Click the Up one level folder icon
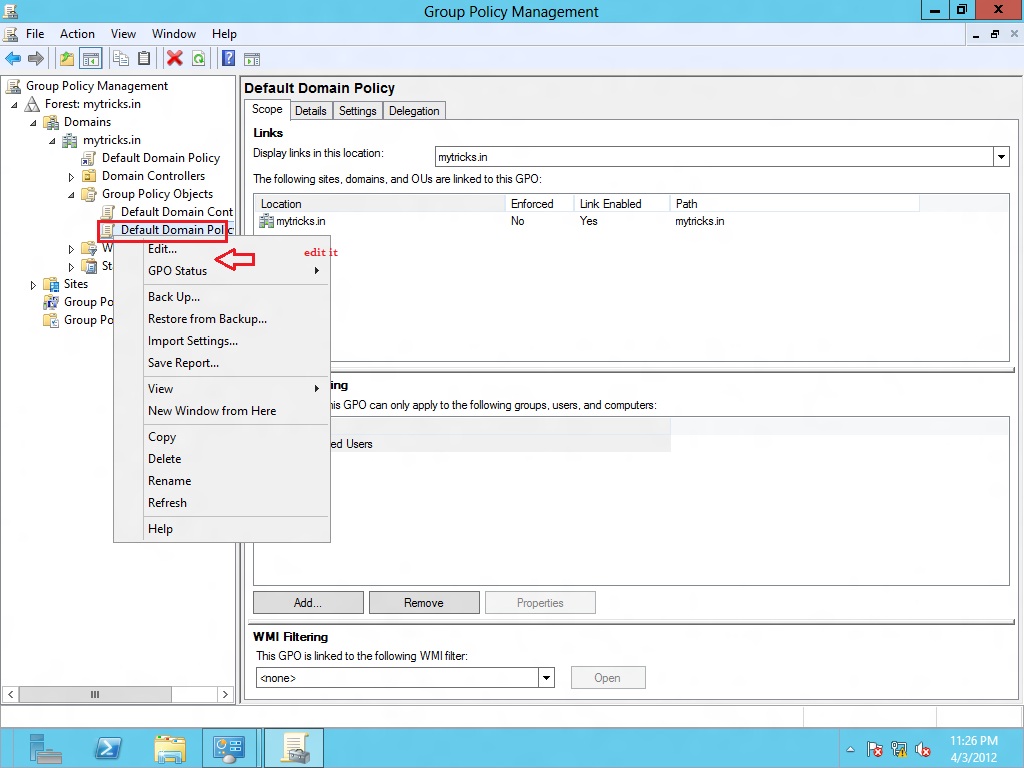The image size is (1024, 768). click(67, 59)
